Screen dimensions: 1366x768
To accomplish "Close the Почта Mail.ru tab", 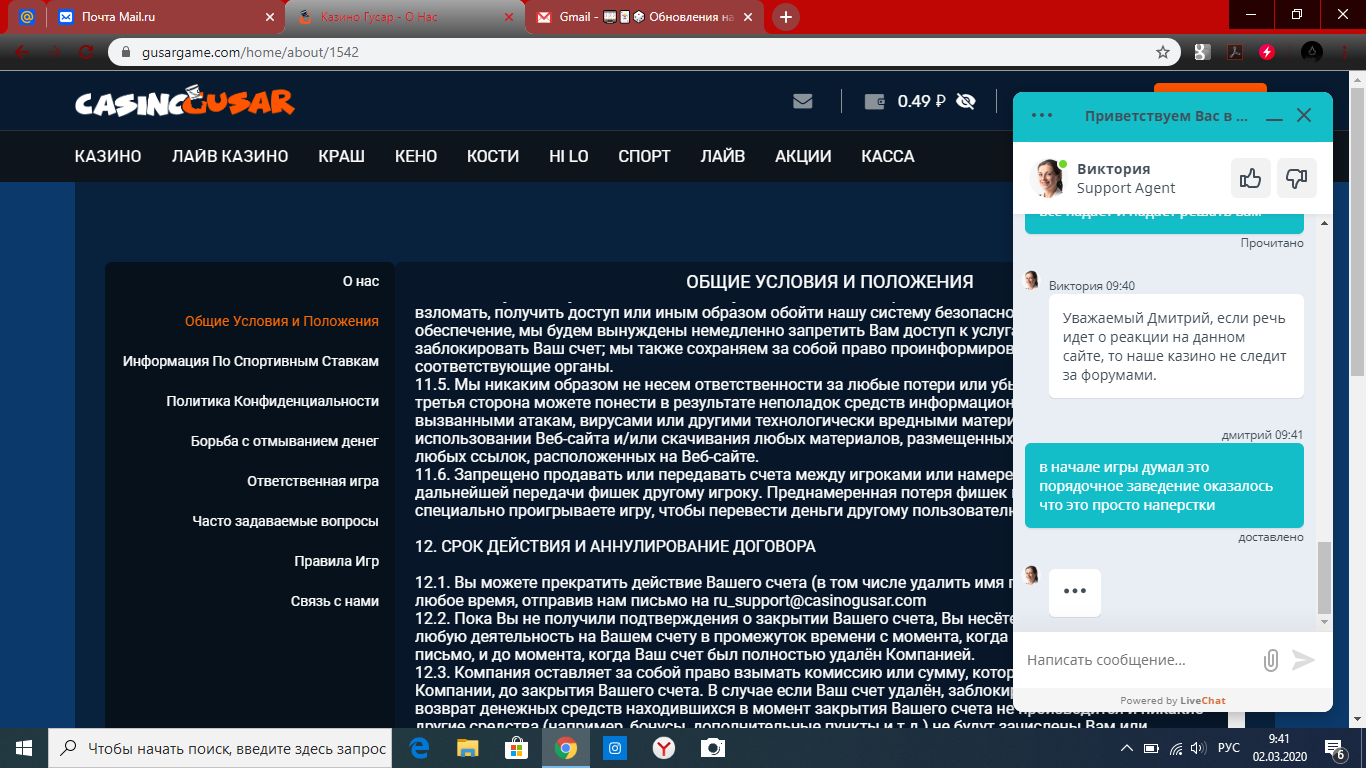I will click(269, 17).
